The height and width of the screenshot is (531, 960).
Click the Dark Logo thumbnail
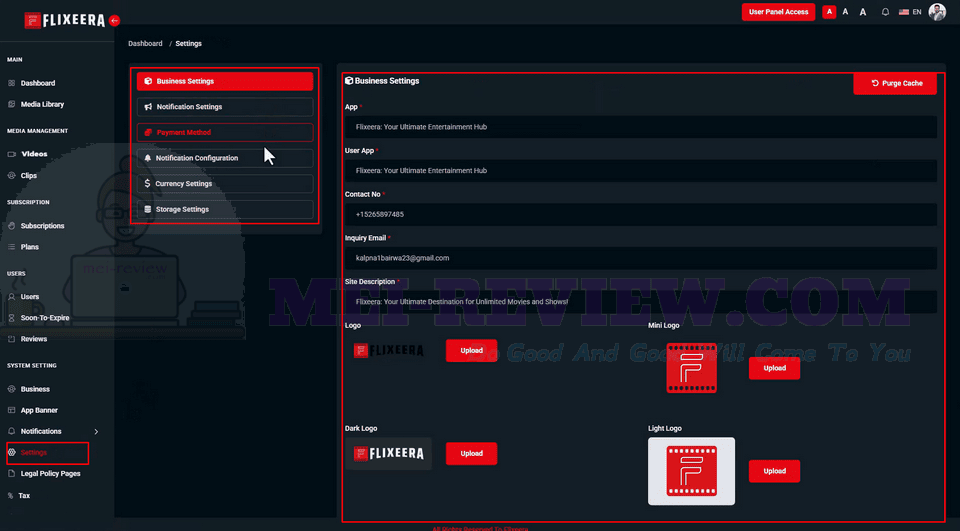tap(388, 454)
